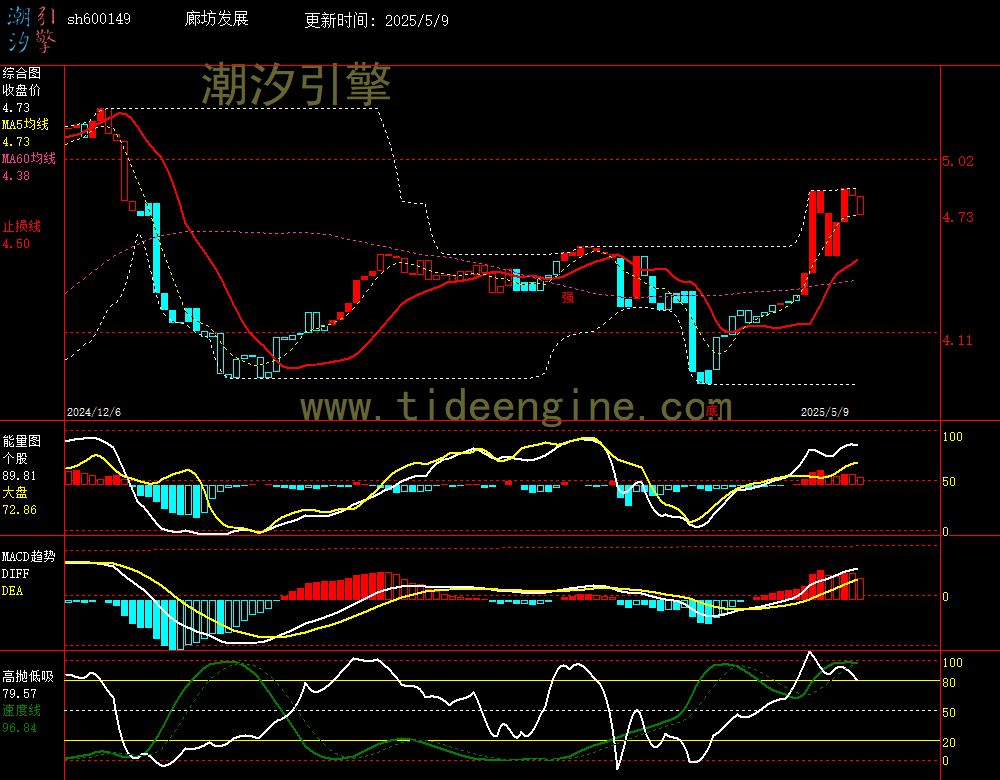Click the stop-loss value 4.50
The height and width of the screenshot is (780, 1000).
pos(16,244)
